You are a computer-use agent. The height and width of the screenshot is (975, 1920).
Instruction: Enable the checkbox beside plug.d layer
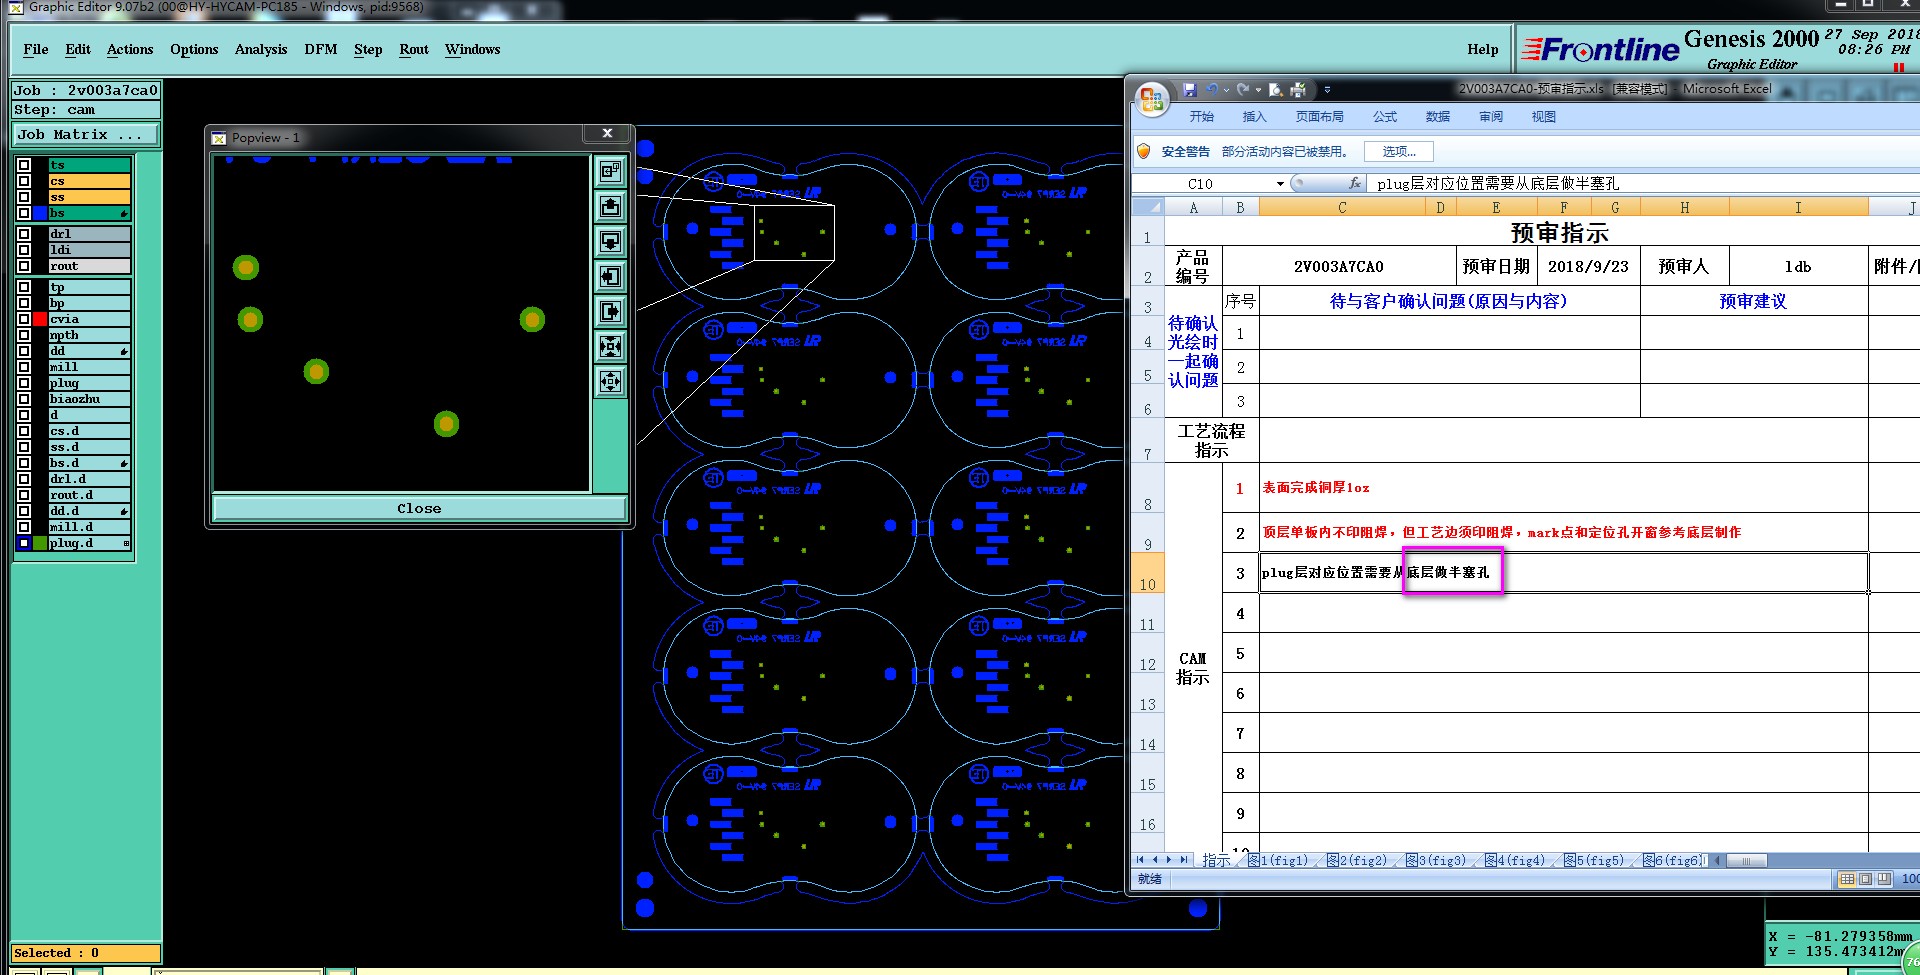(x=24, y=543)
